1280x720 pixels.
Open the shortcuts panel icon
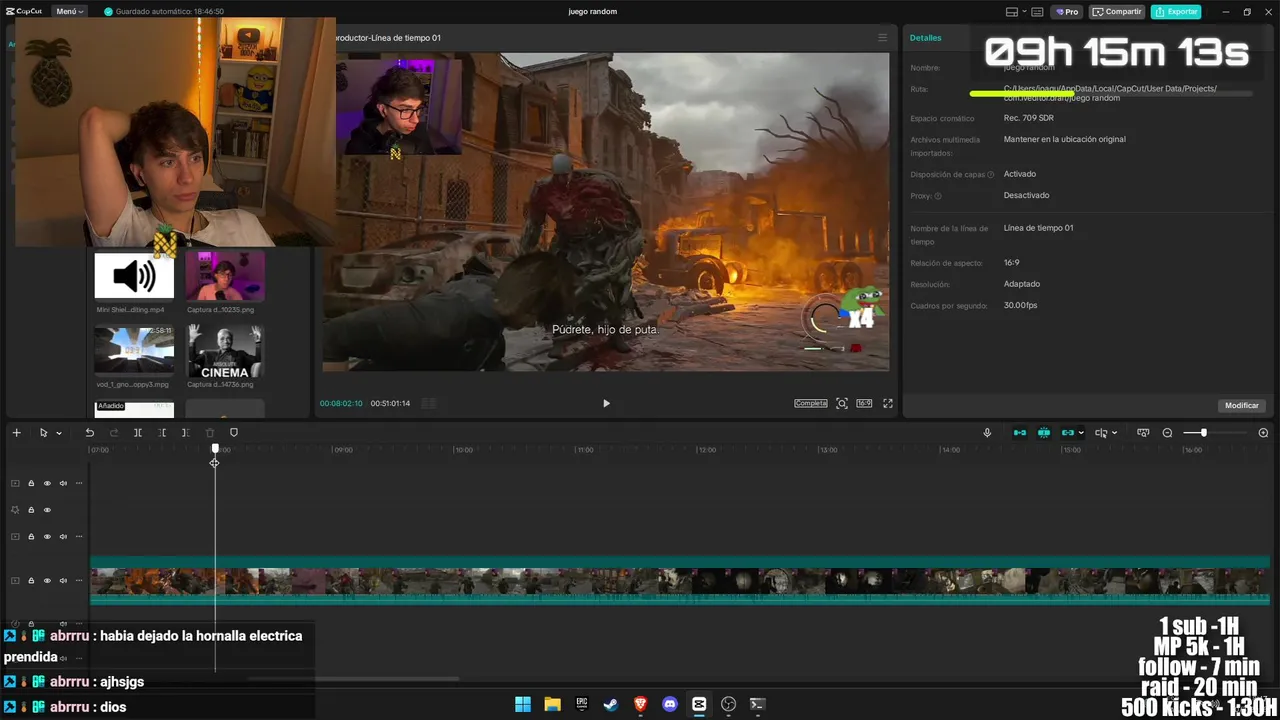(x=1038, y=12)
